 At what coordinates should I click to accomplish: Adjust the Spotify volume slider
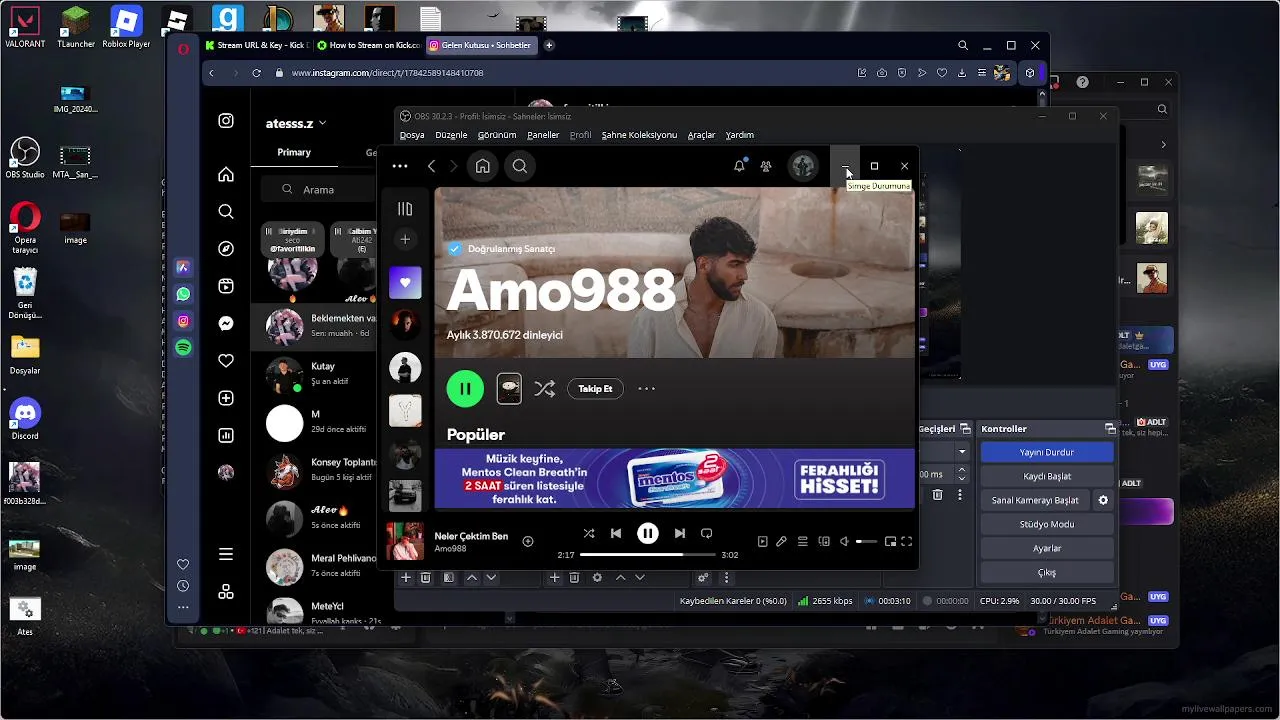(x=866, y=542)
